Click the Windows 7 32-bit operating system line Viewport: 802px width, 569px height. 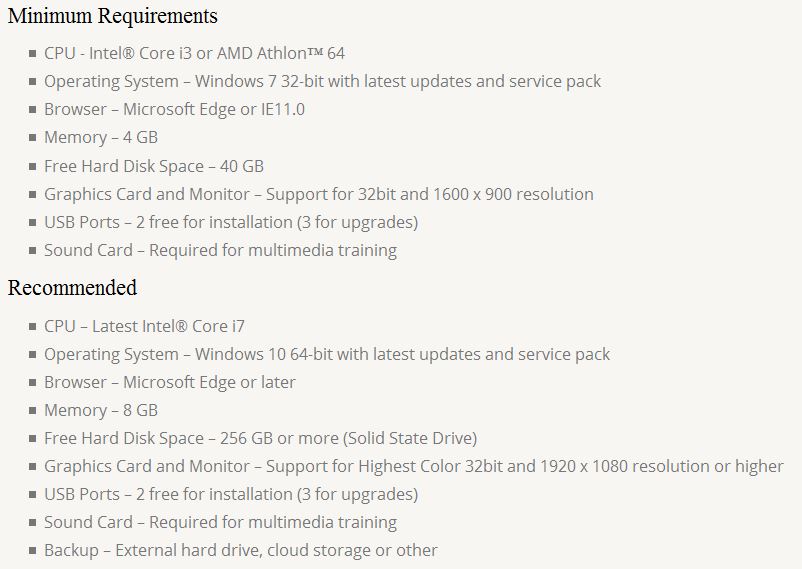tap(322, 81)
